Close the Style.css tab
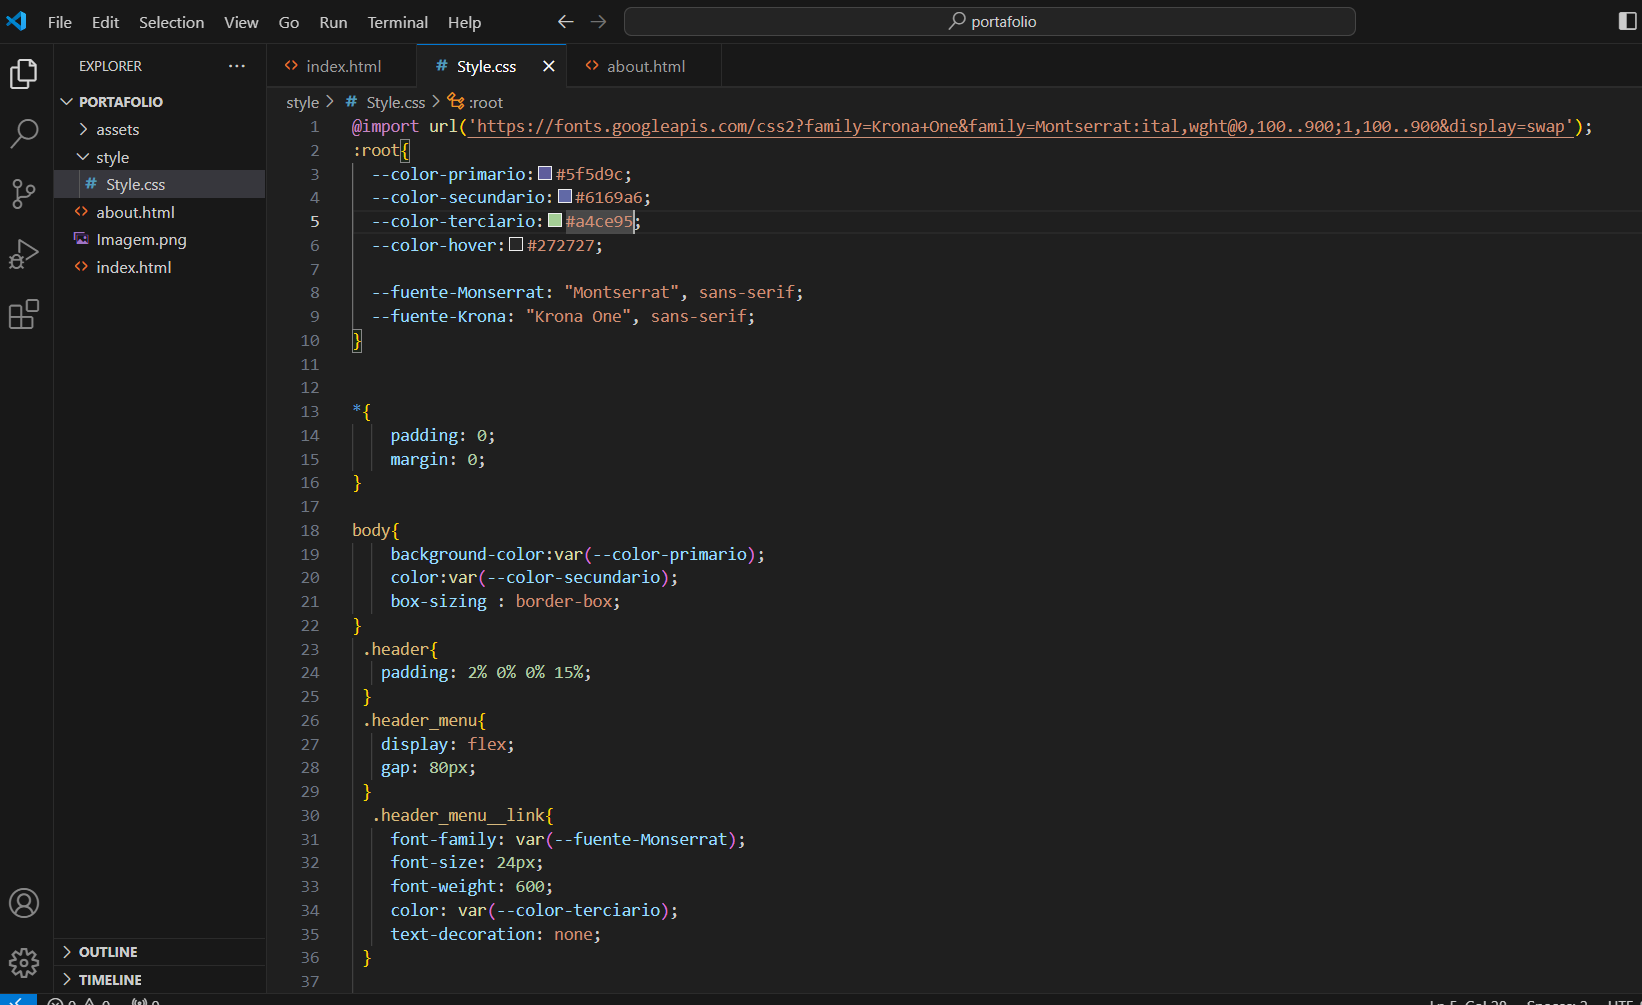This screenshot has height=1005, width=1642. (x=548, y=66)
